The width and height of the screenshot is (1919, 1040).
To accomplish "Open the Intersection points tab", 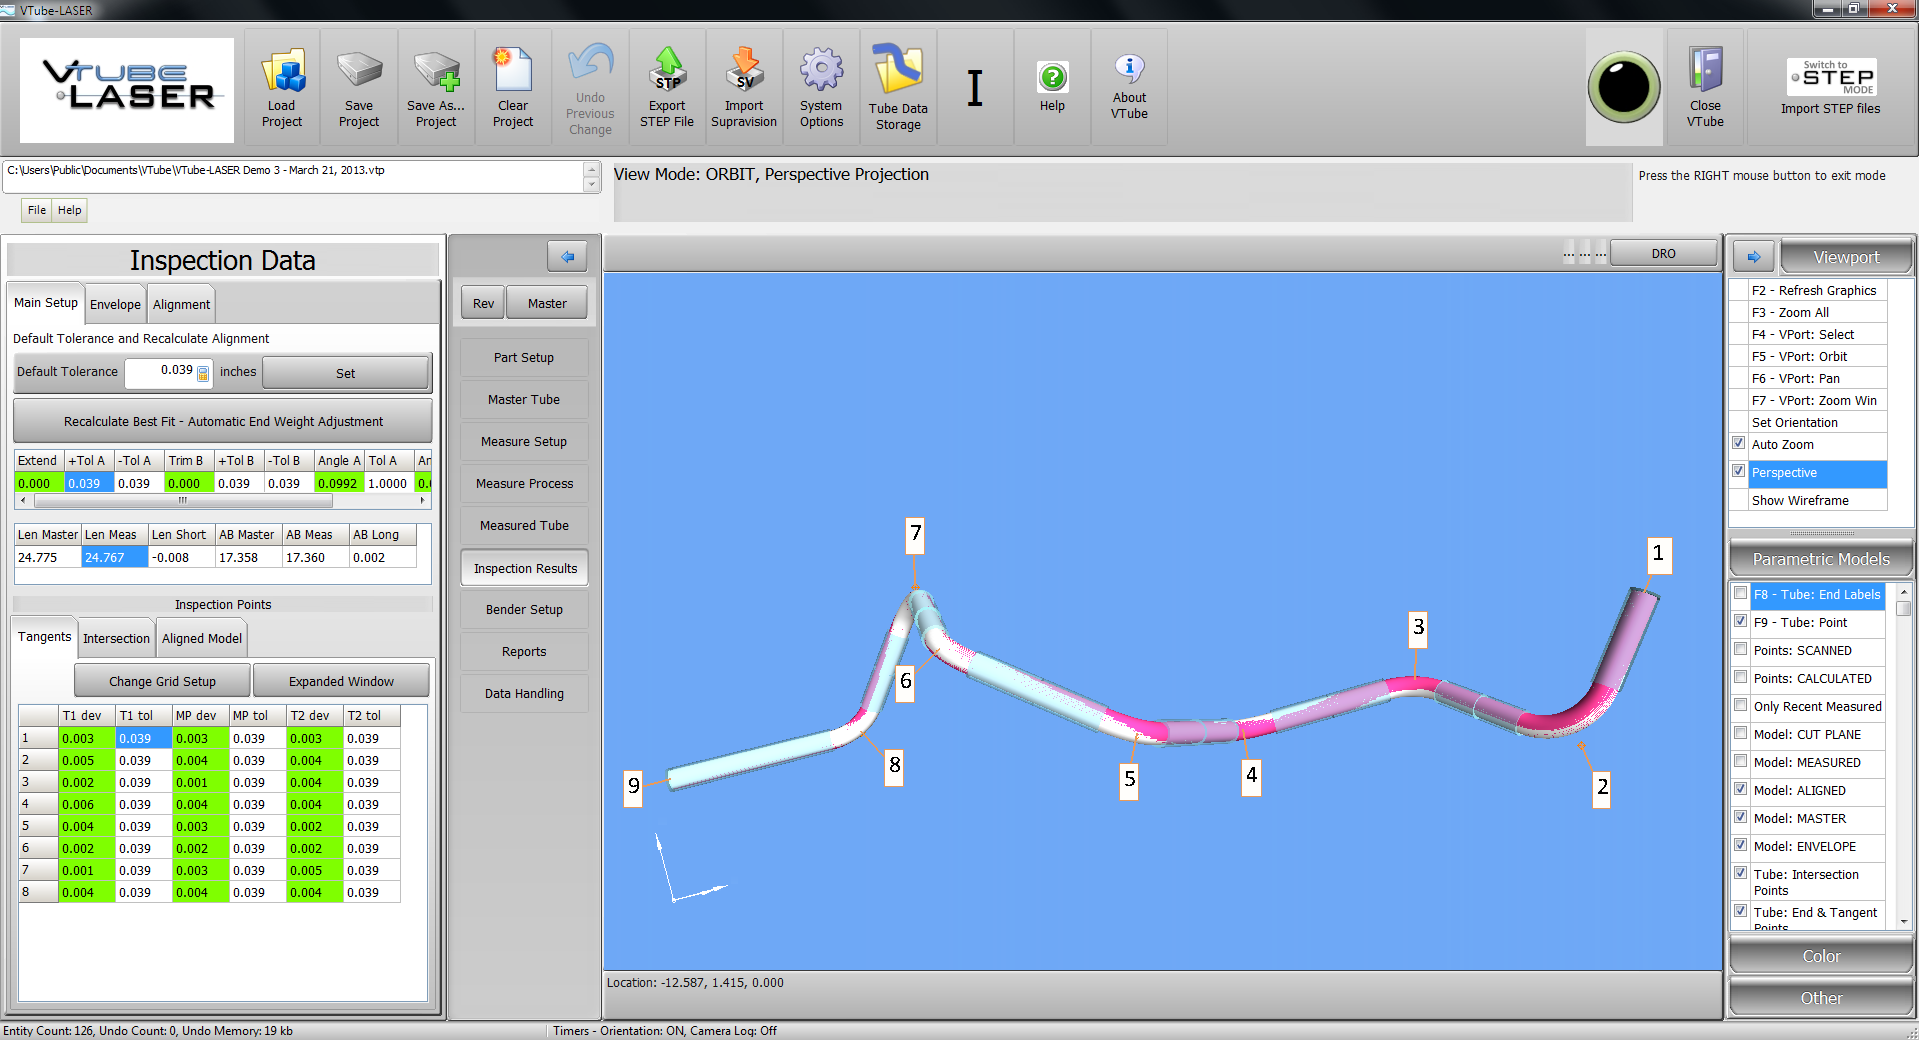I will coord(116,639).
